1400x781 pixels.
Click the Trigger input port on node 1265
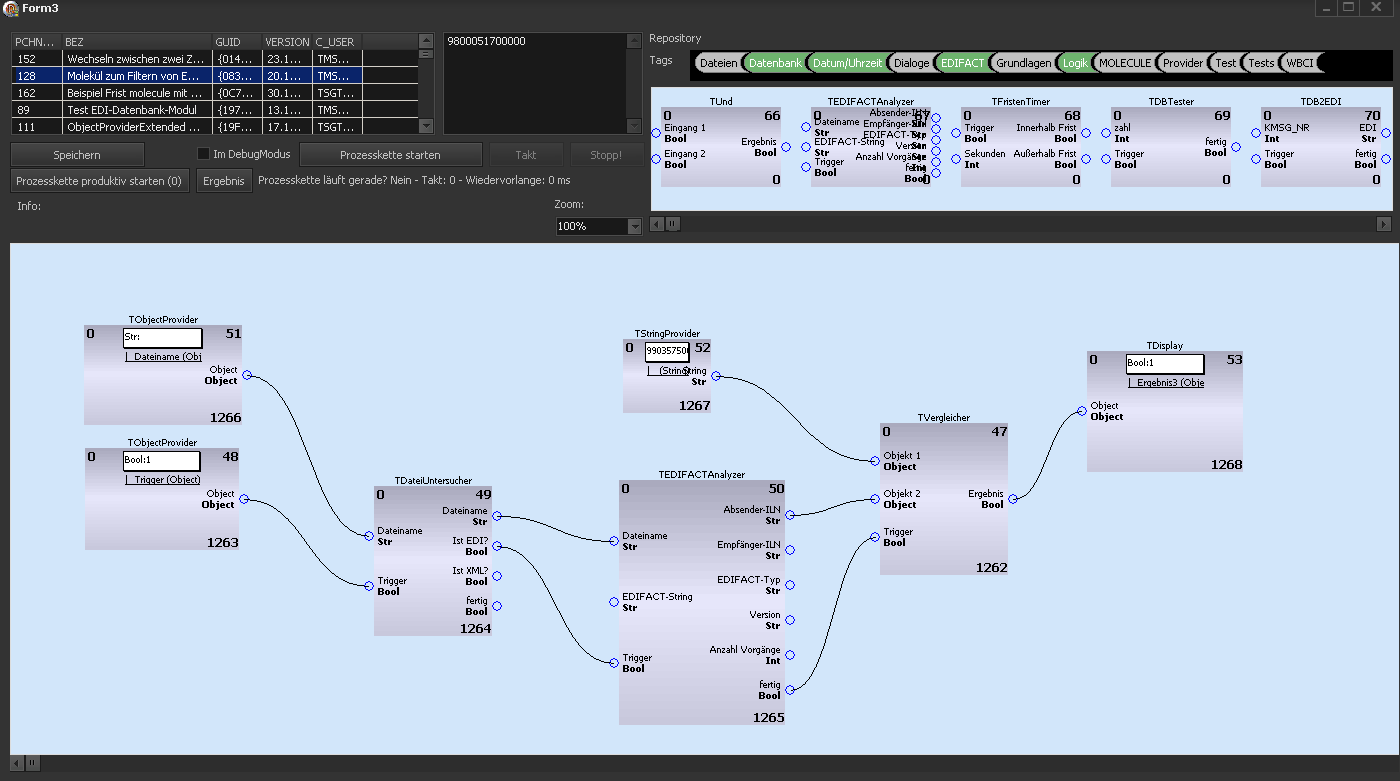(x=614, y=662)
